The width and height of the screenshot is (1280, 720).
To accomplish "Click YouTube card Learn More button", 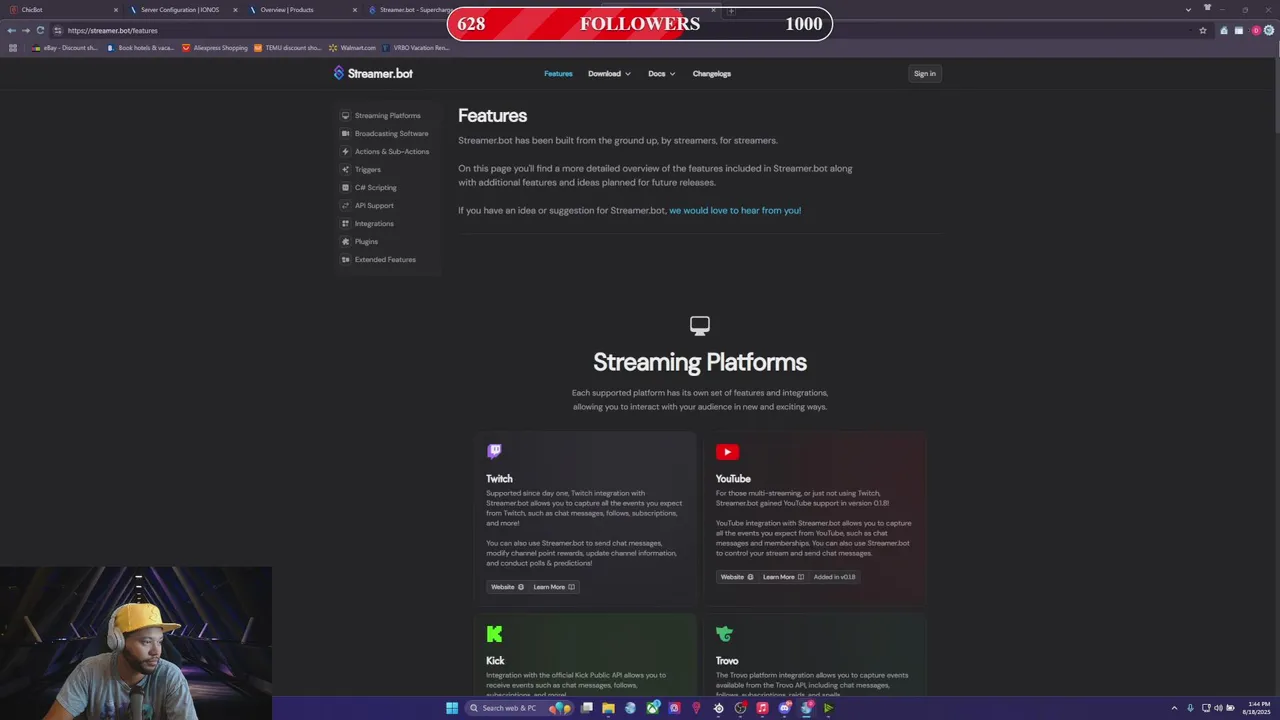I will 783,577.
